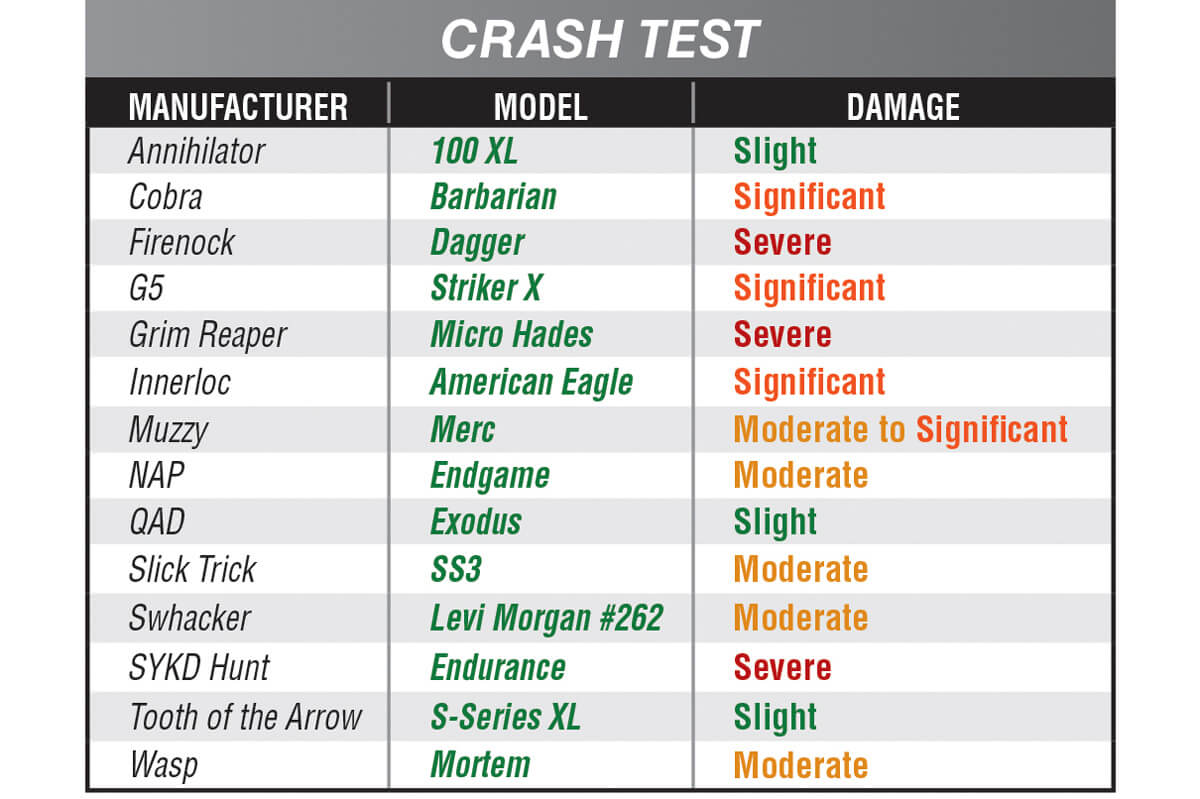Click the Barbarian model name
1200x799 pixels.
[x=493, y=197]
